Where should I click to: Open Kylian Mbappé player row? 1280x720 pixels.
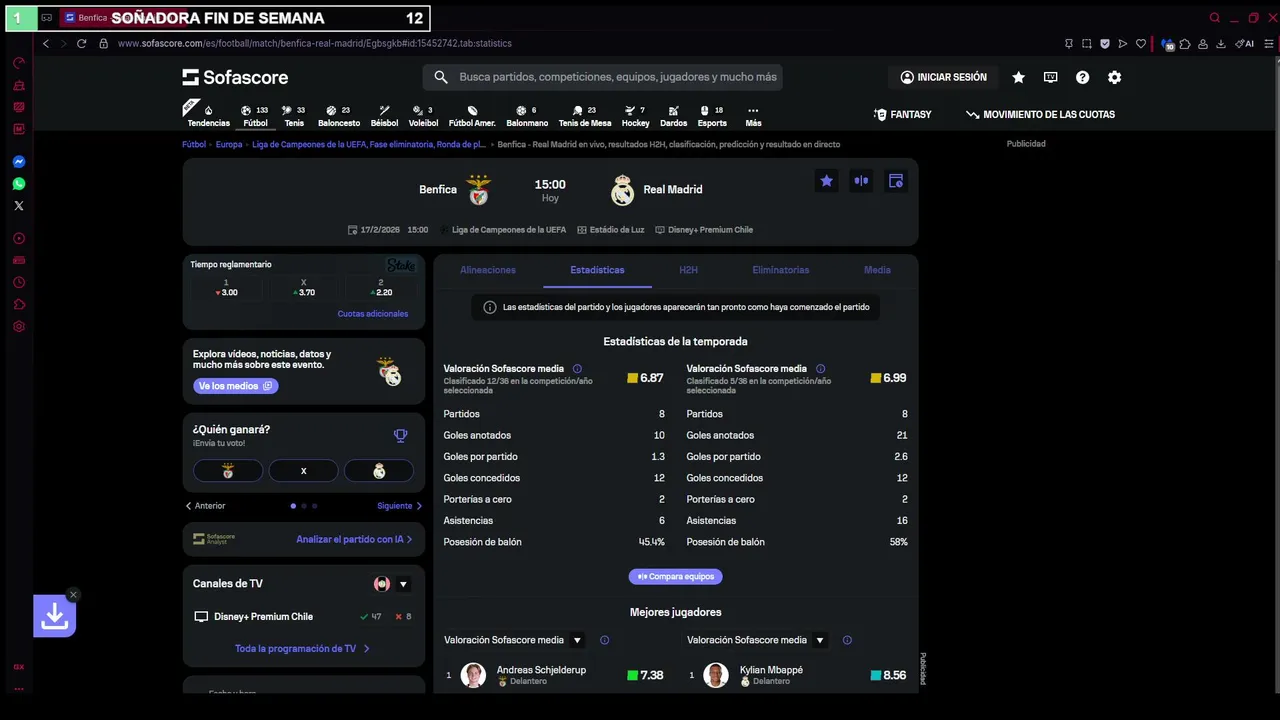797,675
